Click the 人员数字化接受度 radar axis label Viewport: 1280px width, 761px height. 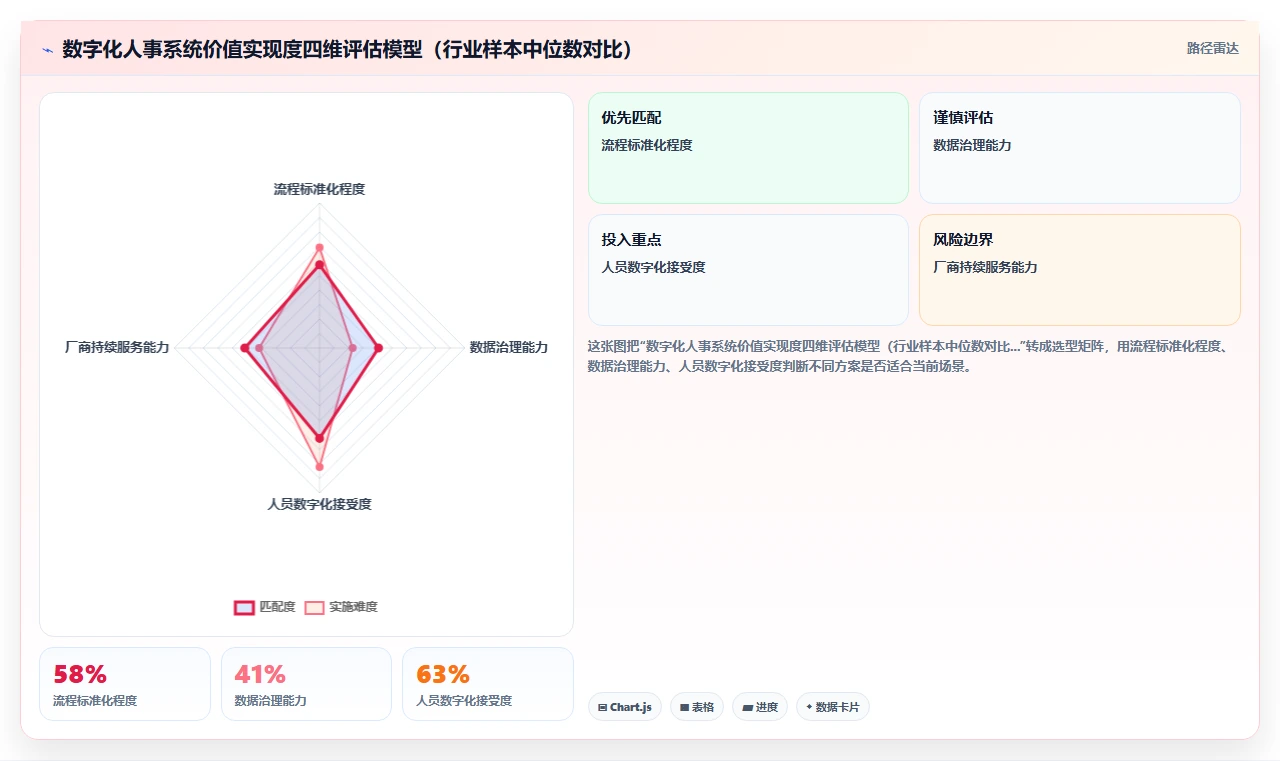(319, 504)
